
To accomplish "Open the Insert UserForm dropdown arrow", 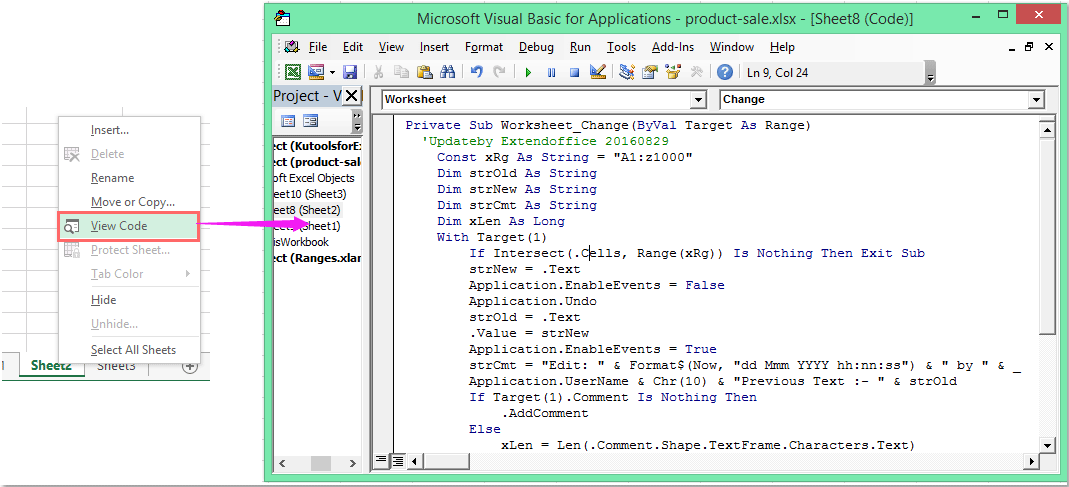I will [x=331, y=72].
